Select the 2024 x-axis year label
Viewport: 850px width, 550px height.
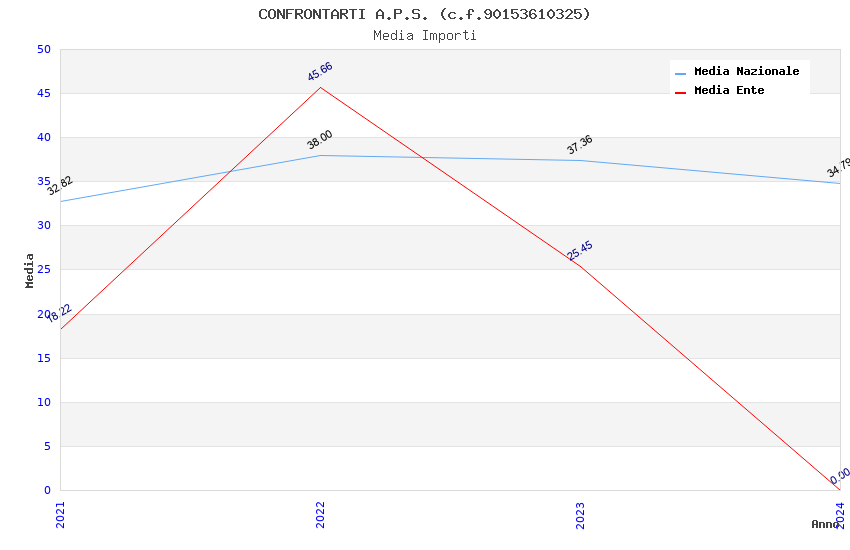tap(840, 514)
